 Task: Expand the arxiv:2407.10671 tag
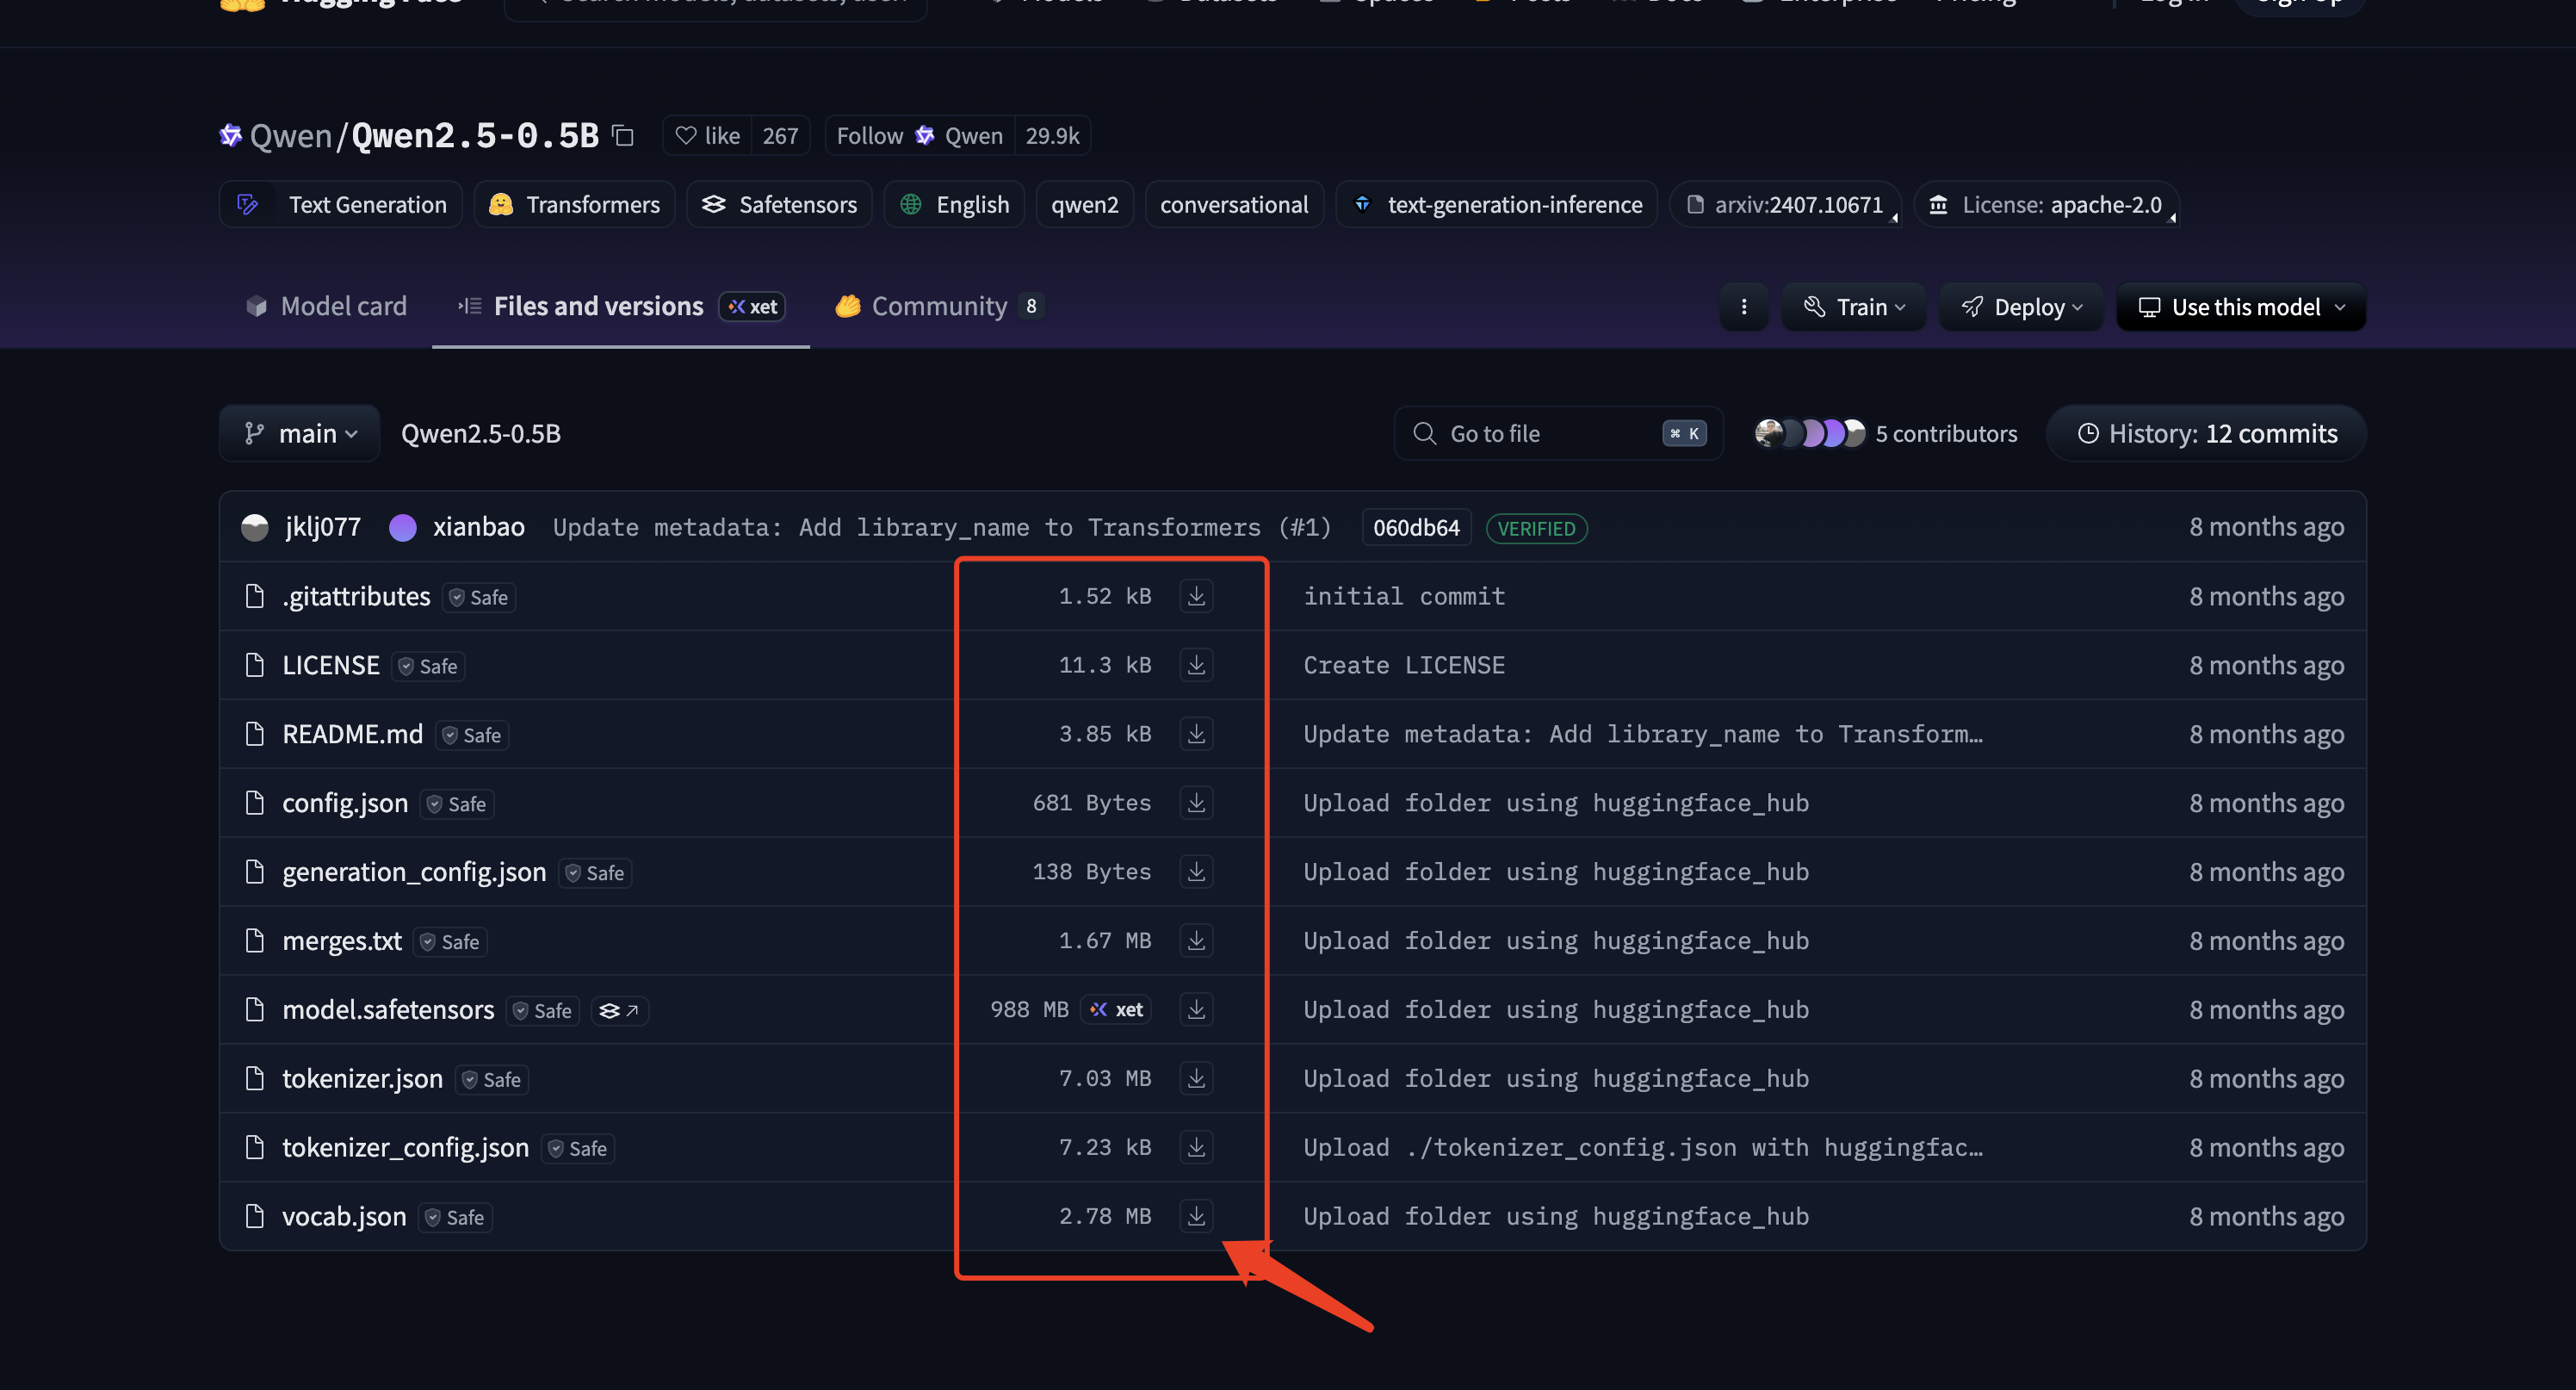click(x=1785, y=205)
